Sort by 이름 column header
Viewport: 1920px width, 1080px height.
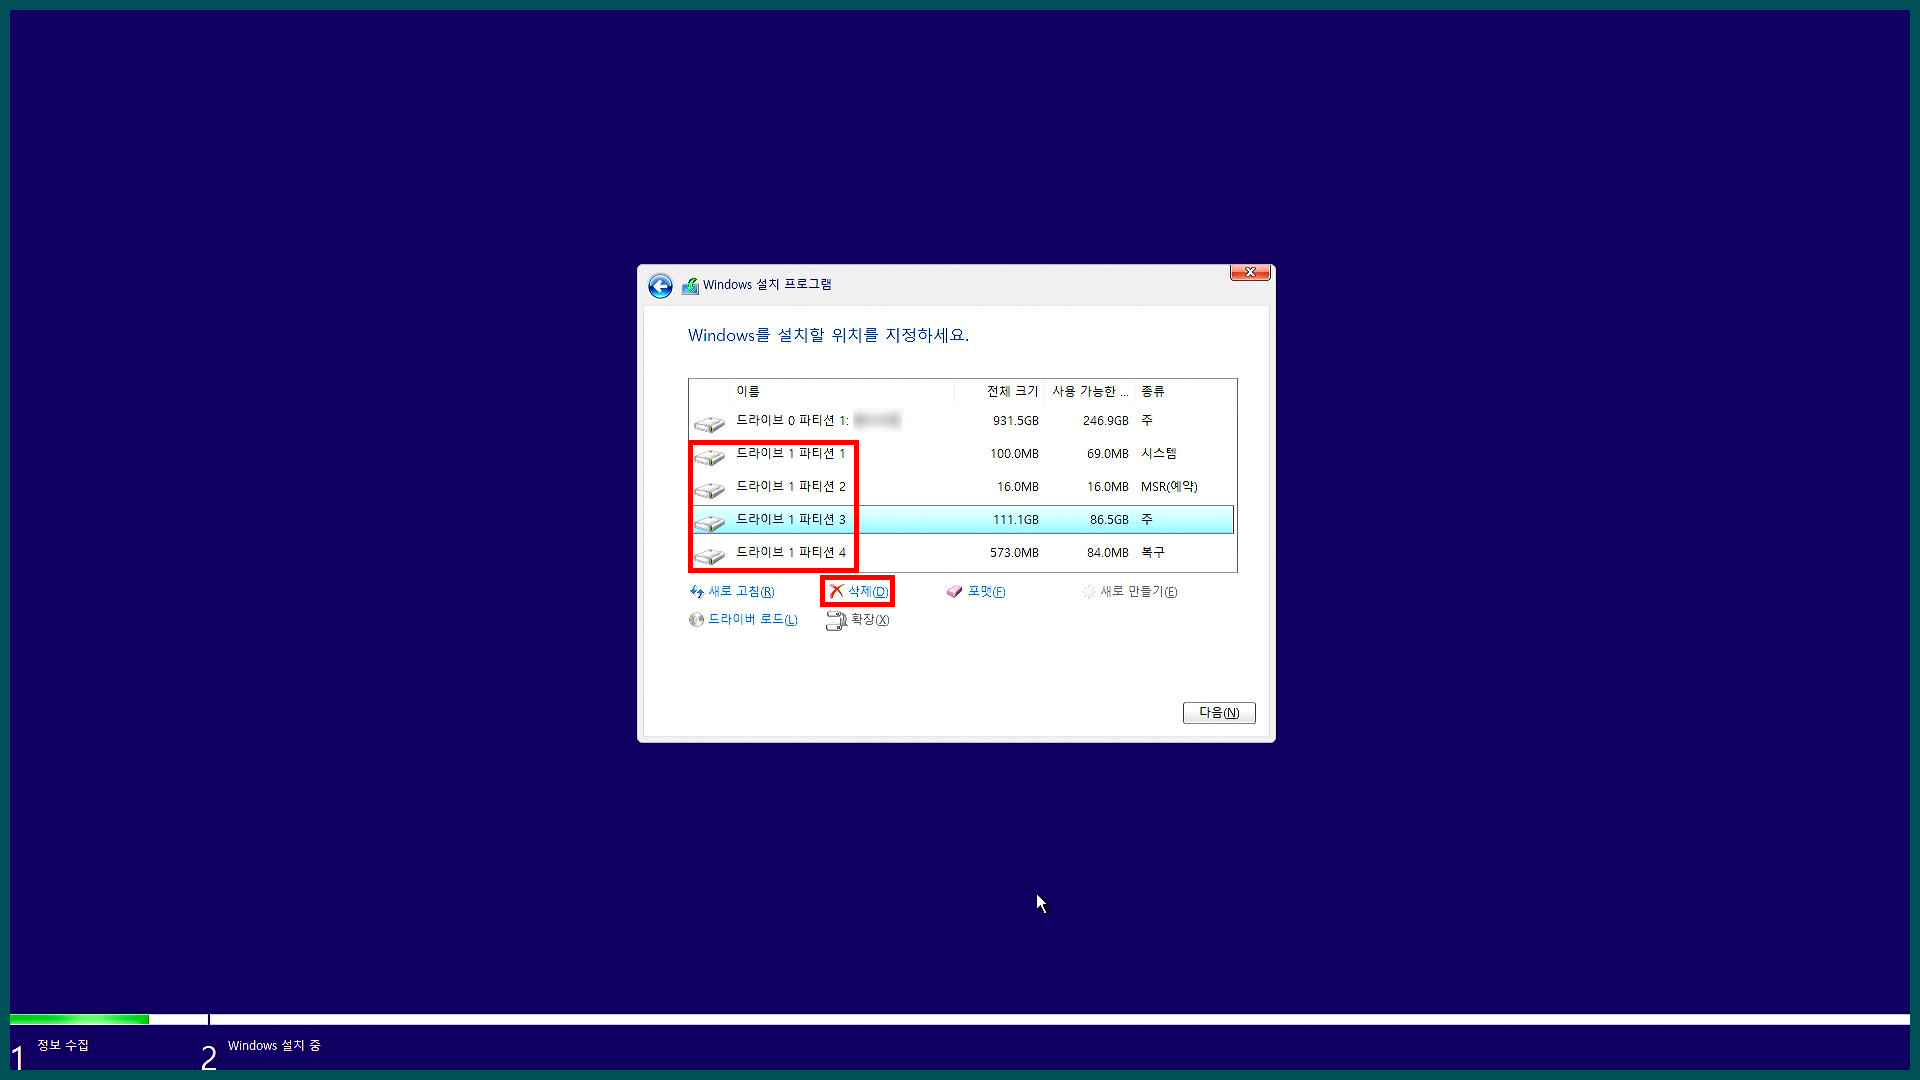click(x=843, y=391)
